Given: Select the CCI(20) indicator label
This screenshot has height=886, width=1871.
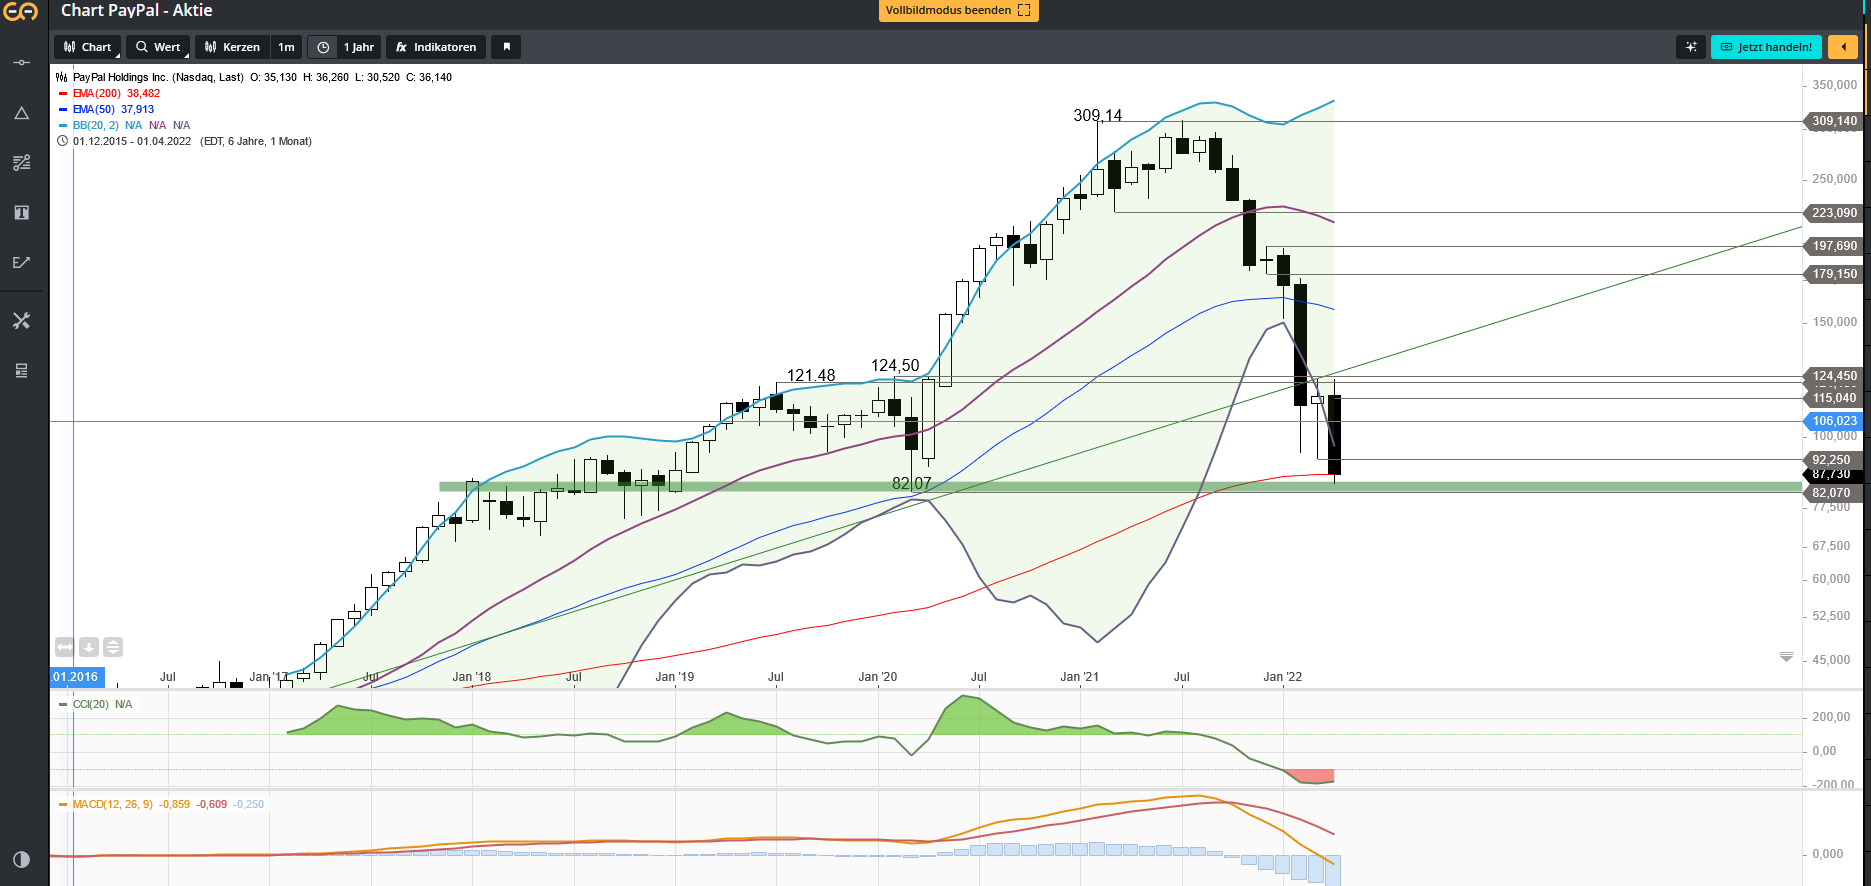Looking at the screenshot, I should click(x=91, y=704).
